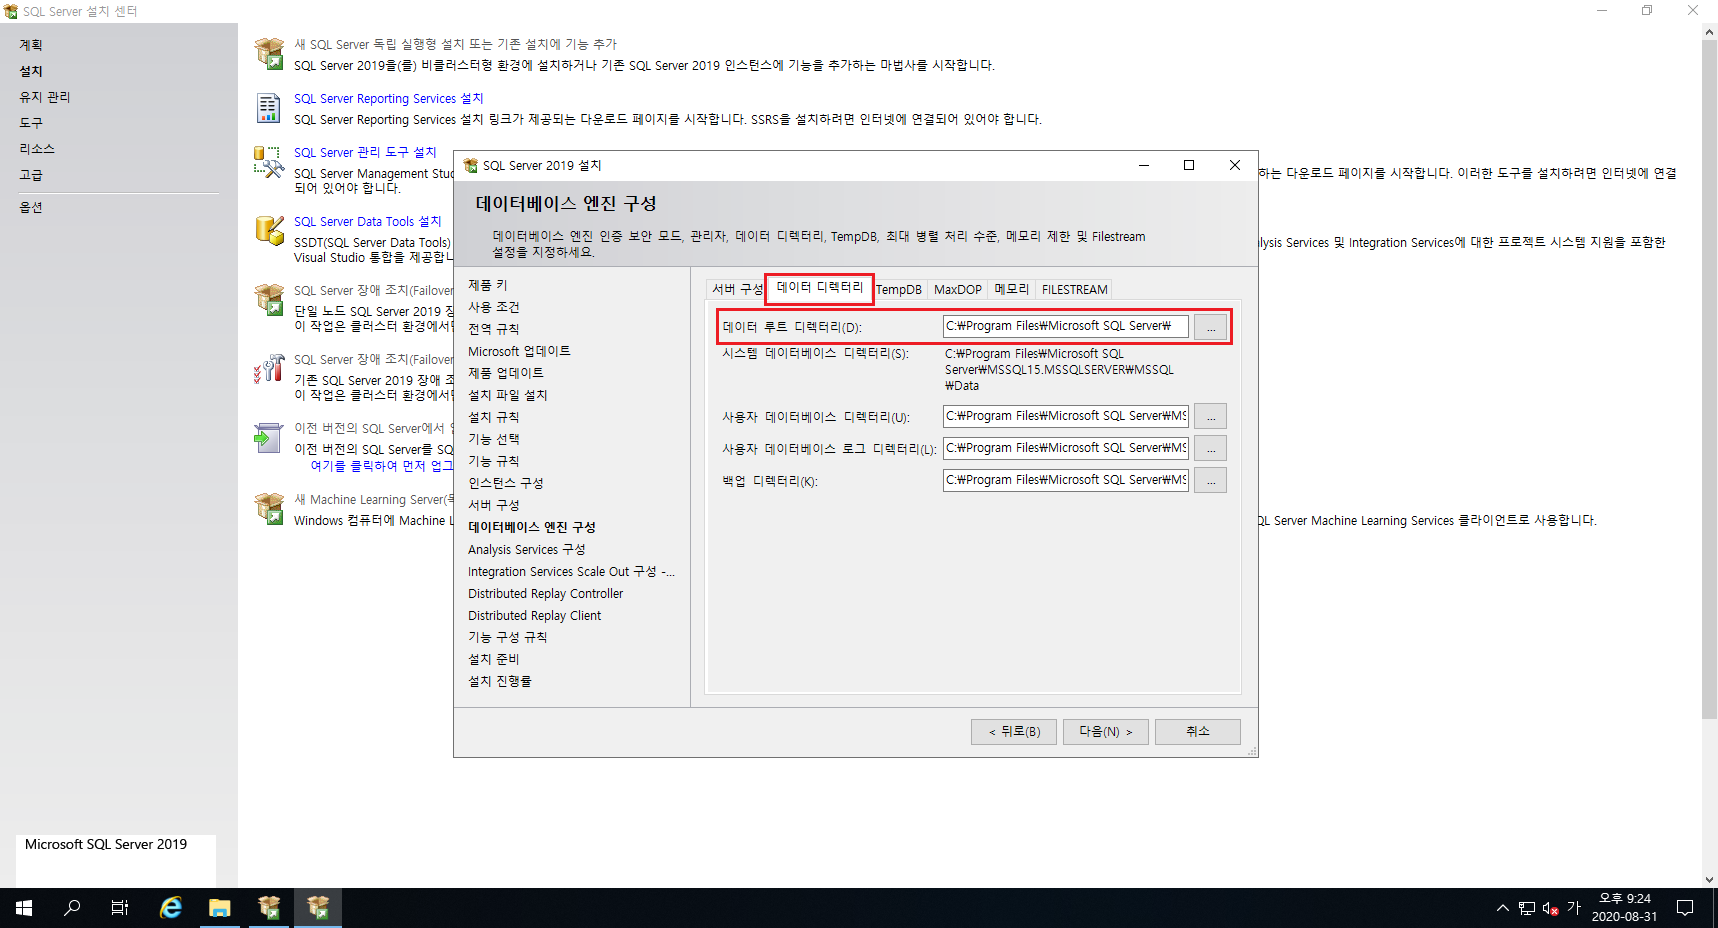This screenshot has width=1718, height=928.
Task: Click the 다음(N) next button
Action: pyautogui.click(x=1106, y=732)
